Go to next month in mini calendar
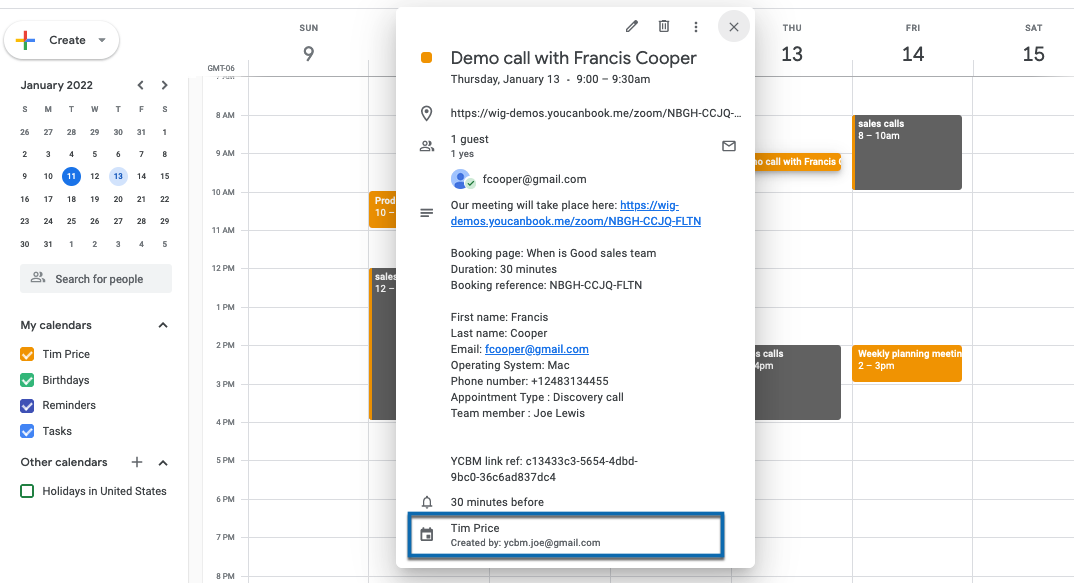1074x583 pixels. (164, 86)
